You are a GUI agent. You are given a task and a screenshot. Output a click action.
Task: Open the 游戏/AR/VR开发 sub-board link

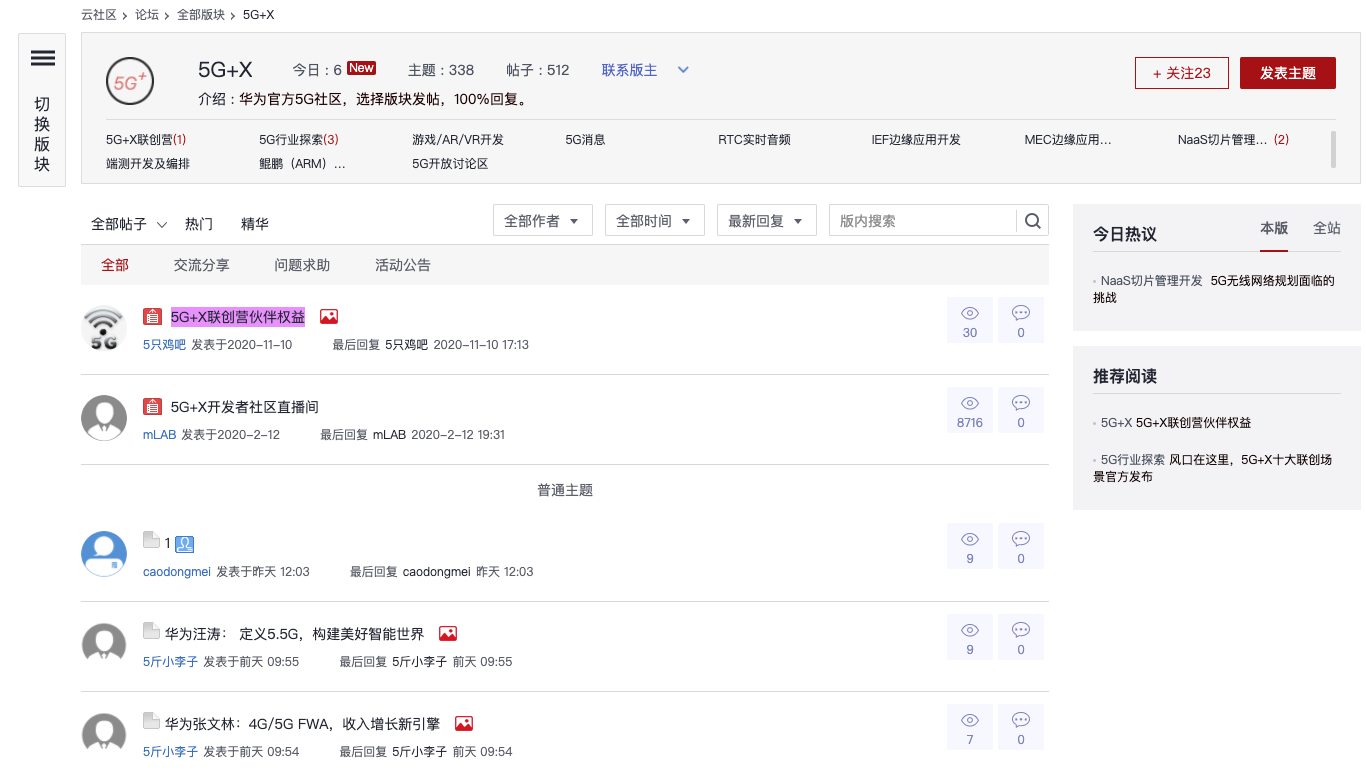(x=458, y=140)
